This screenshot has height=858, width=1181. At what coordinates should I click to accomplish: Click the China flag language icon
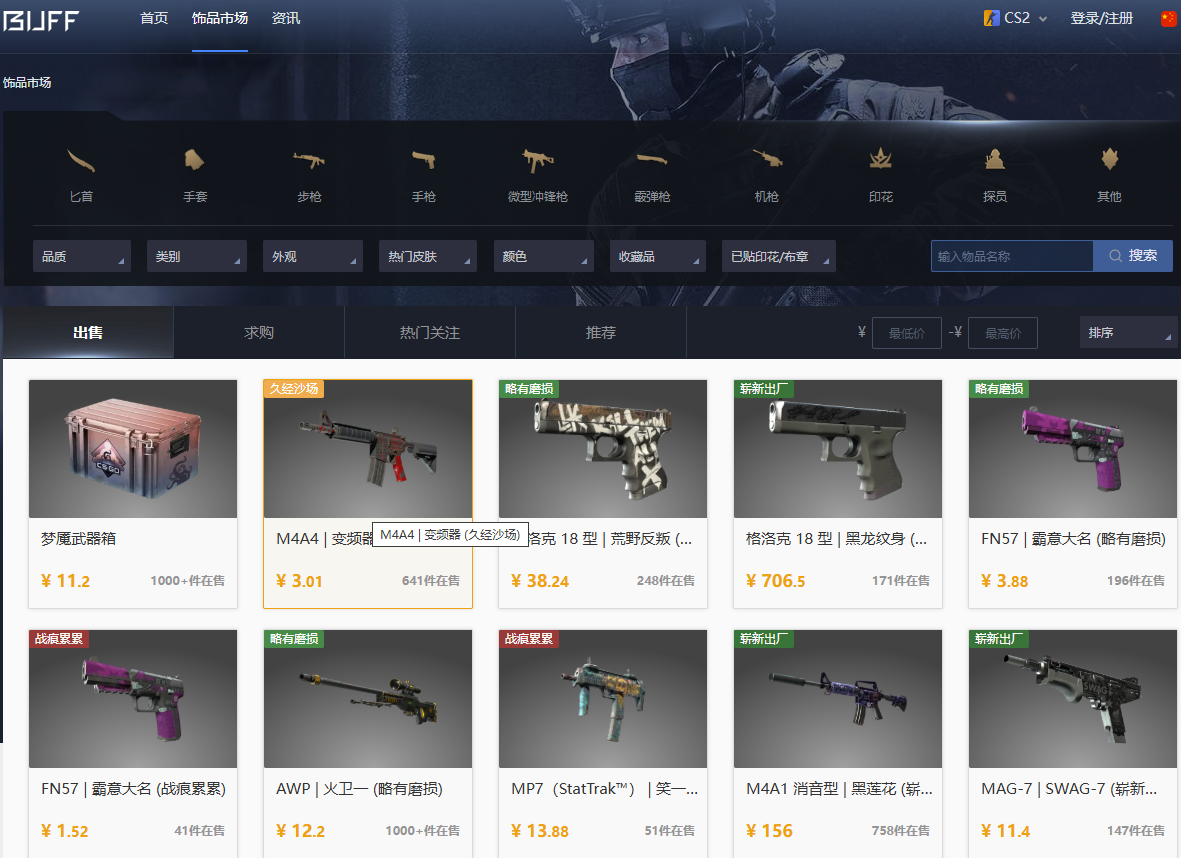click(1168, 18)
